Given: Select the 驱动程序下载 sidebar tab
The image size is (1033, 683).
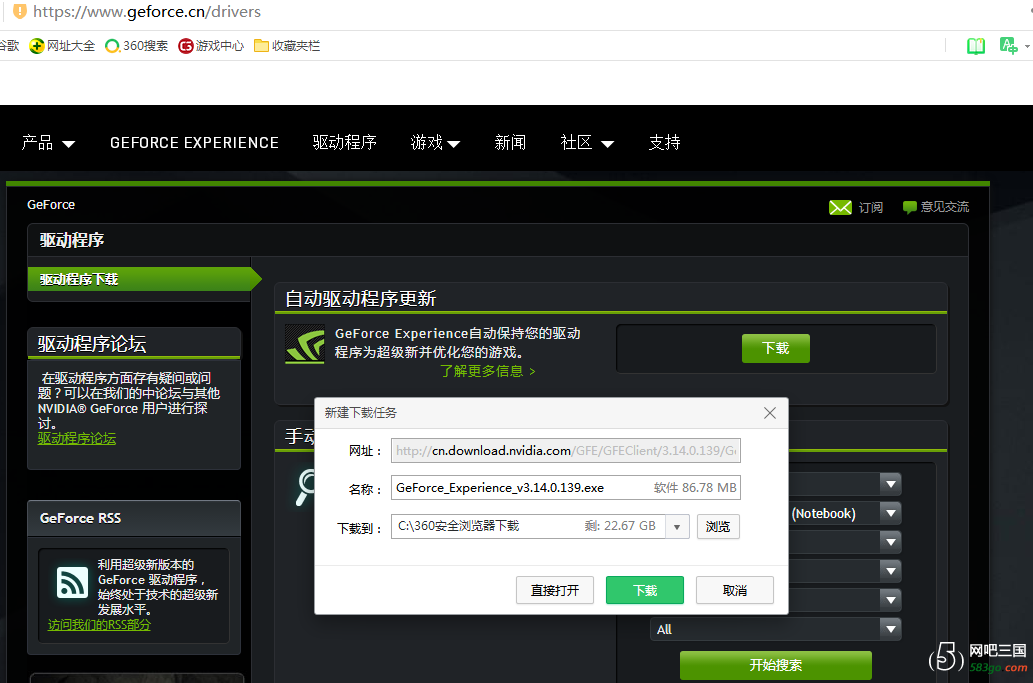Looking at the screenshot, I should [144, 279].
